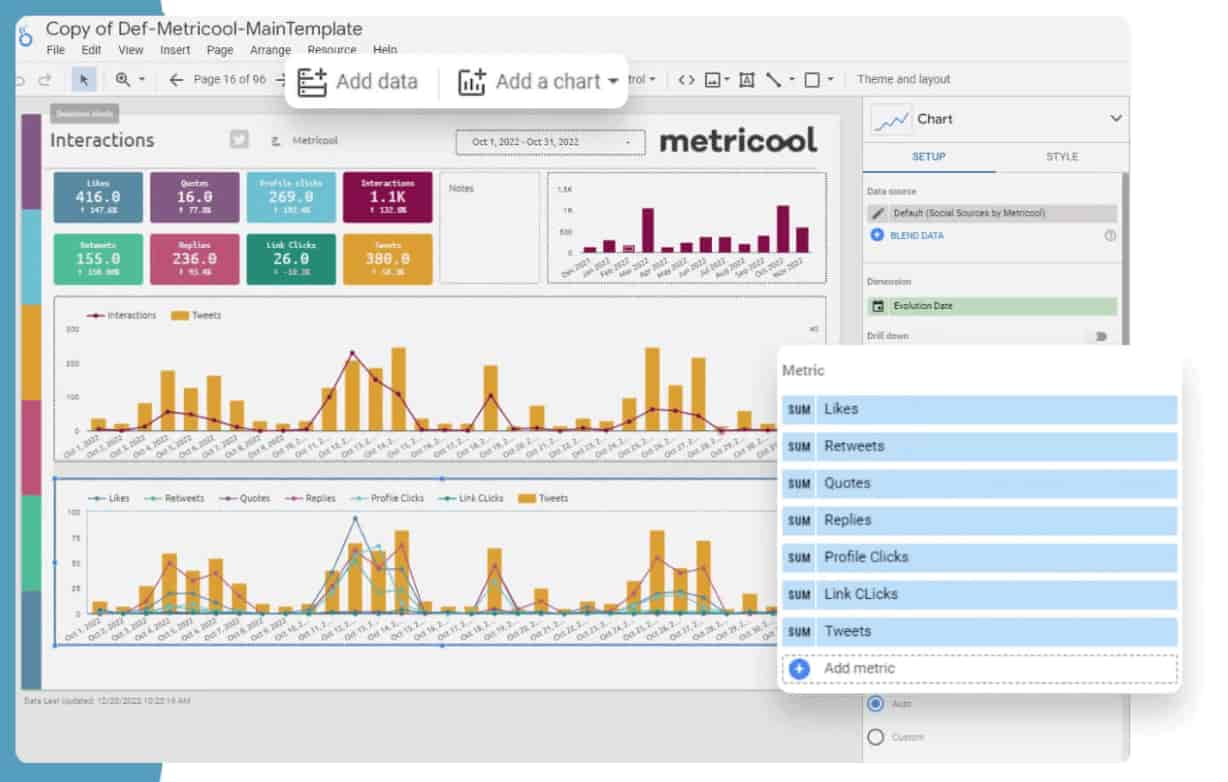The image size is (1228, 782).
Task: Select the text box tool
Action: pyautogui.click(x=746, y=78)
